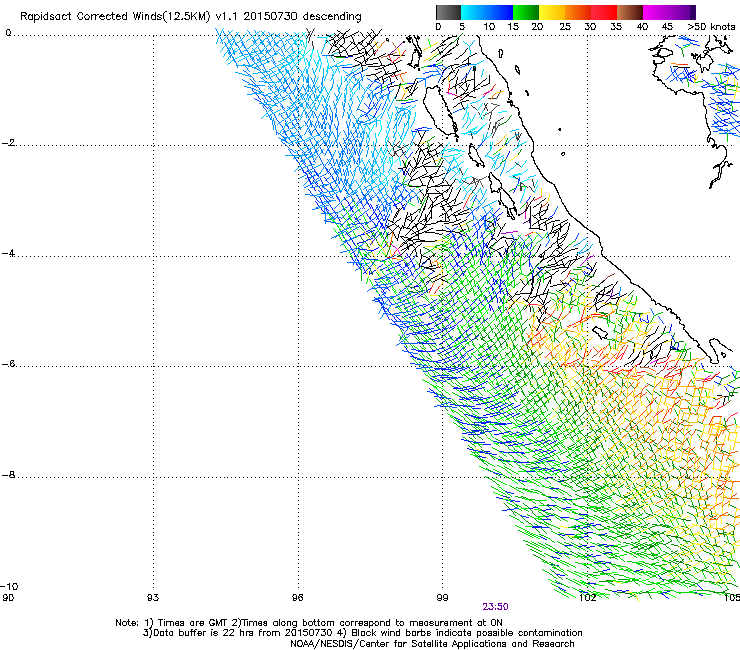Click the latitude axis label '-4'
This screenshot has height=650, width=740.
tap(9, 253)
